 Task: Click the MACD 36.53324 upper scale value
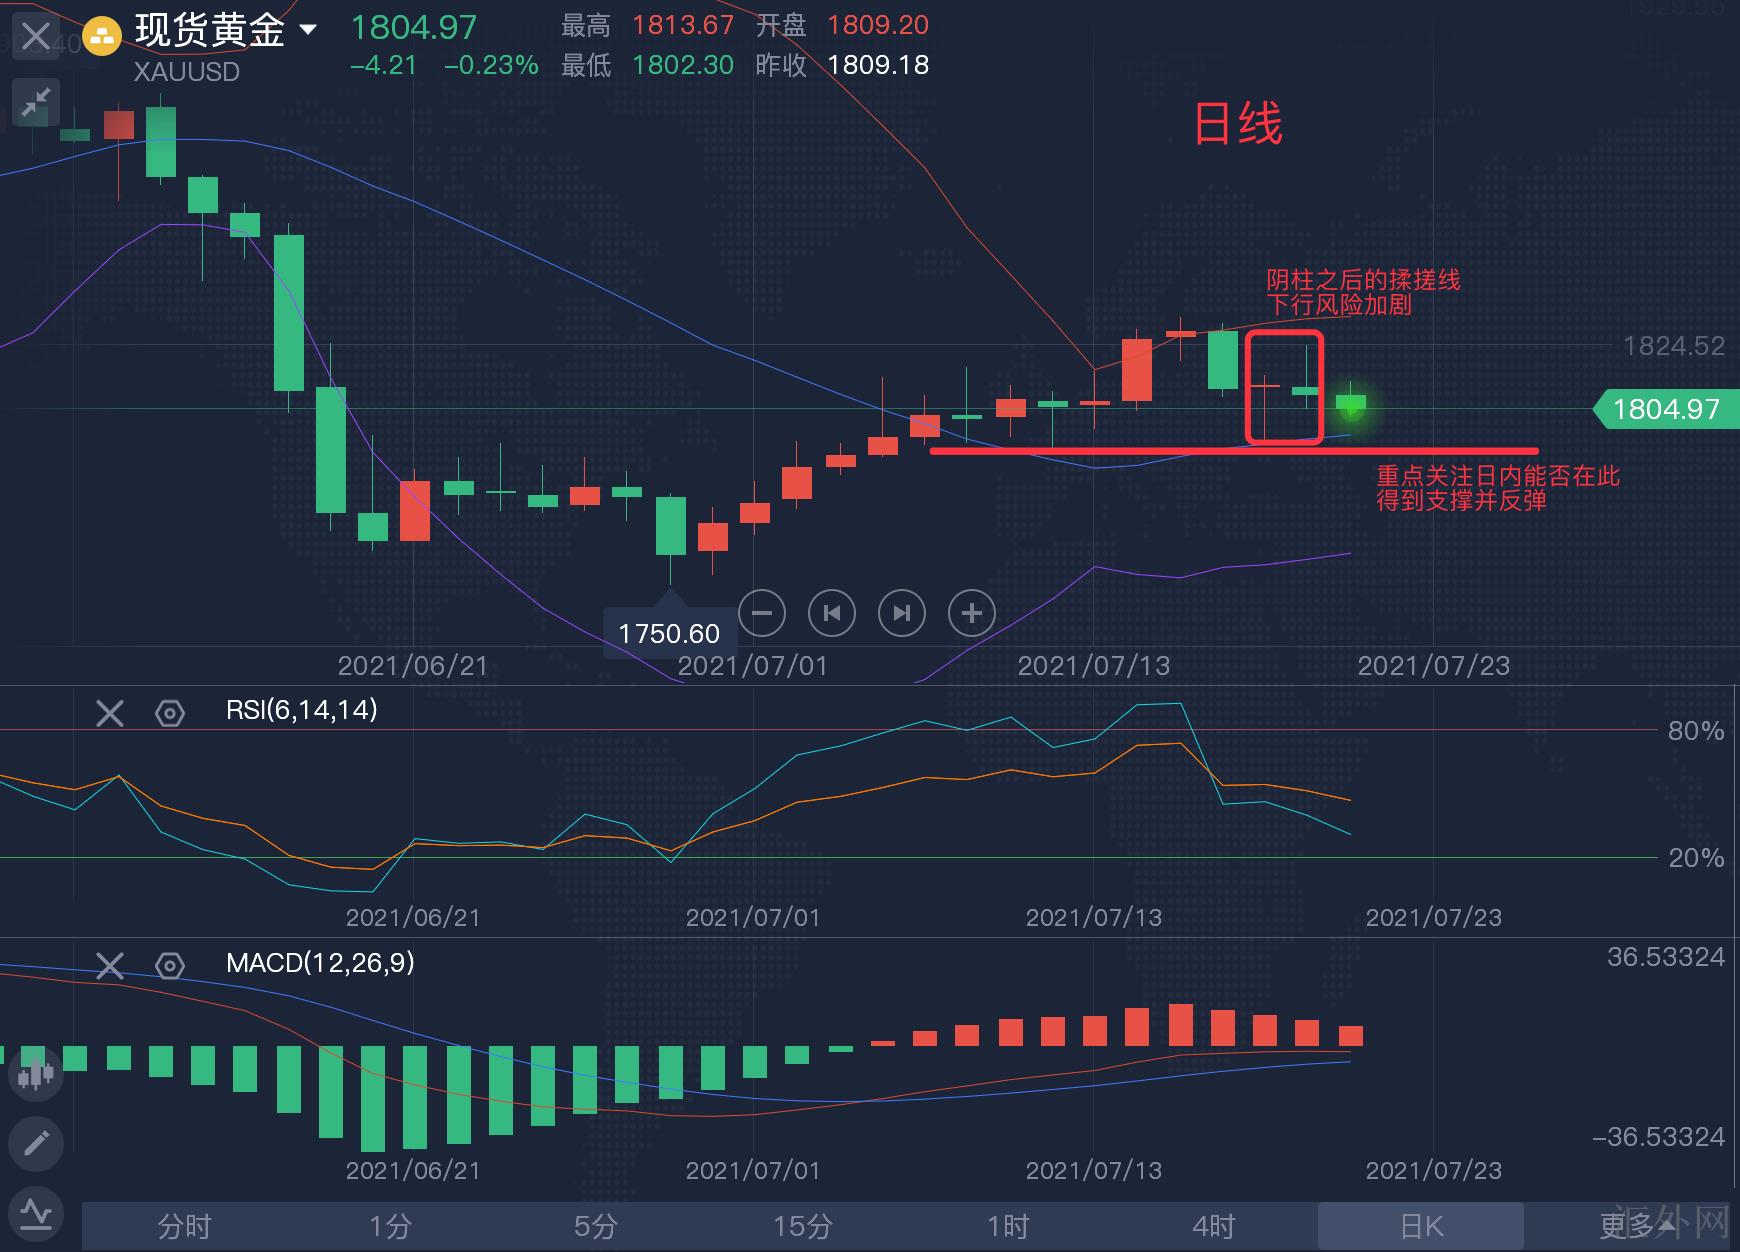pyautogui.click(x=1666, y=957)
